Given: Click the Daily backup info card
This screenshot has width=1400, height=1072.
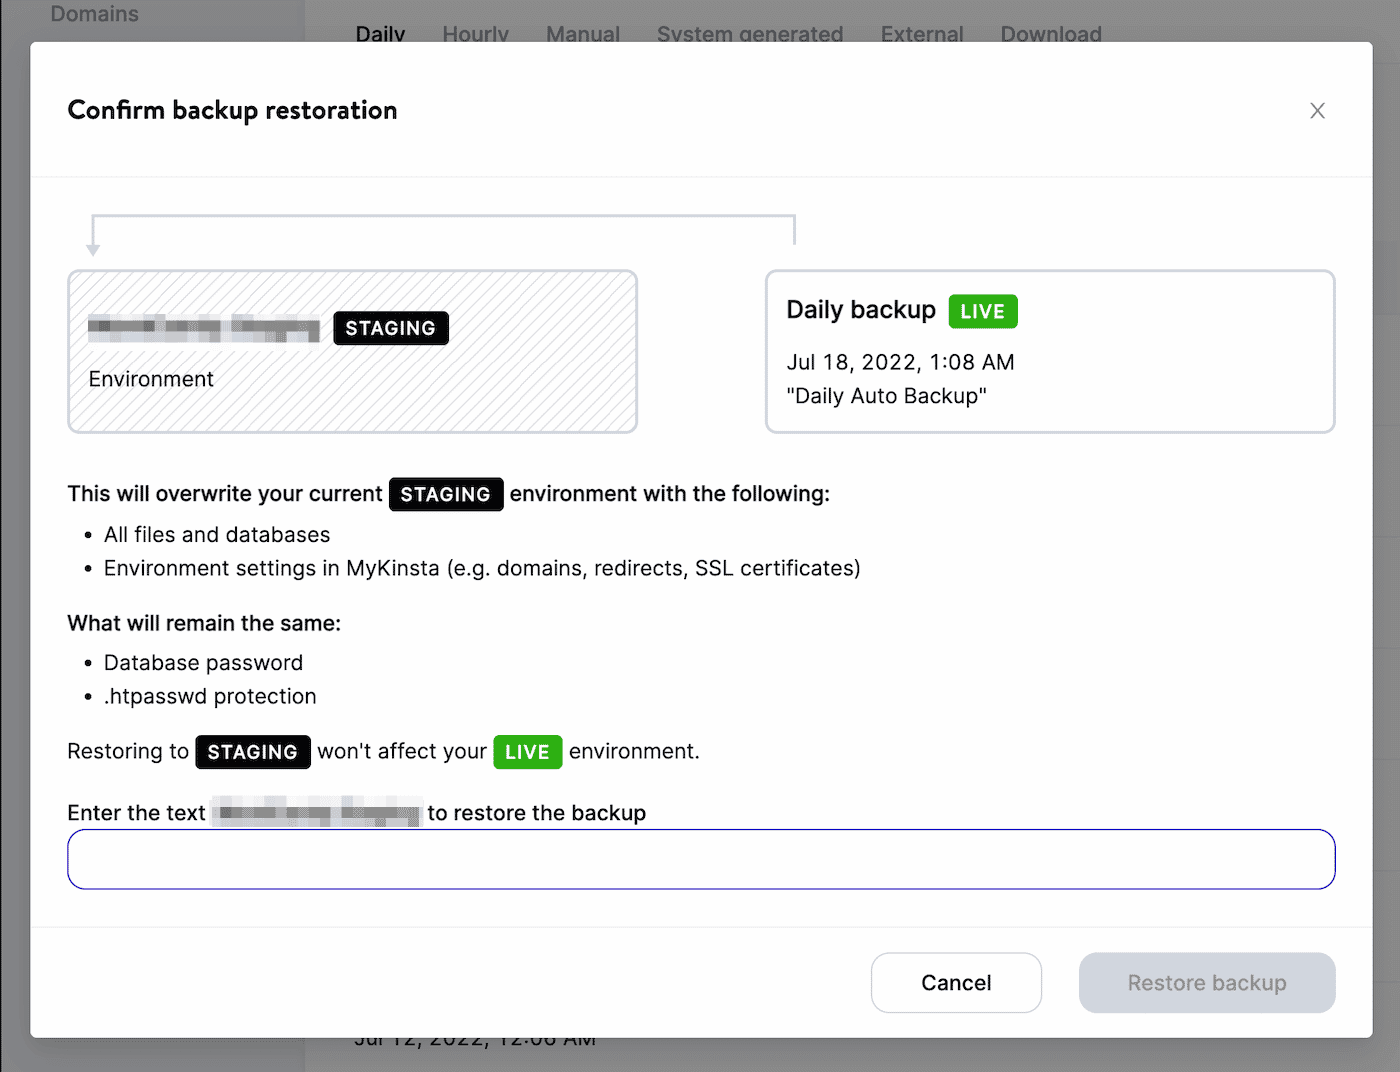Looking at the screenshot, I should [1050, 351].
